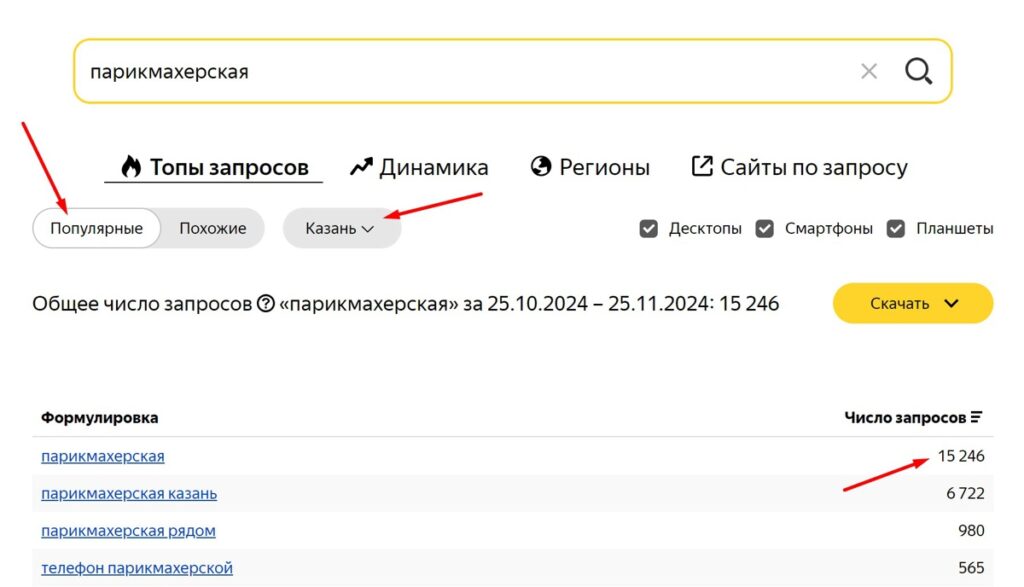Click the 565 count value
This screenshot has height=587, width=1024.
pos(971,567)
